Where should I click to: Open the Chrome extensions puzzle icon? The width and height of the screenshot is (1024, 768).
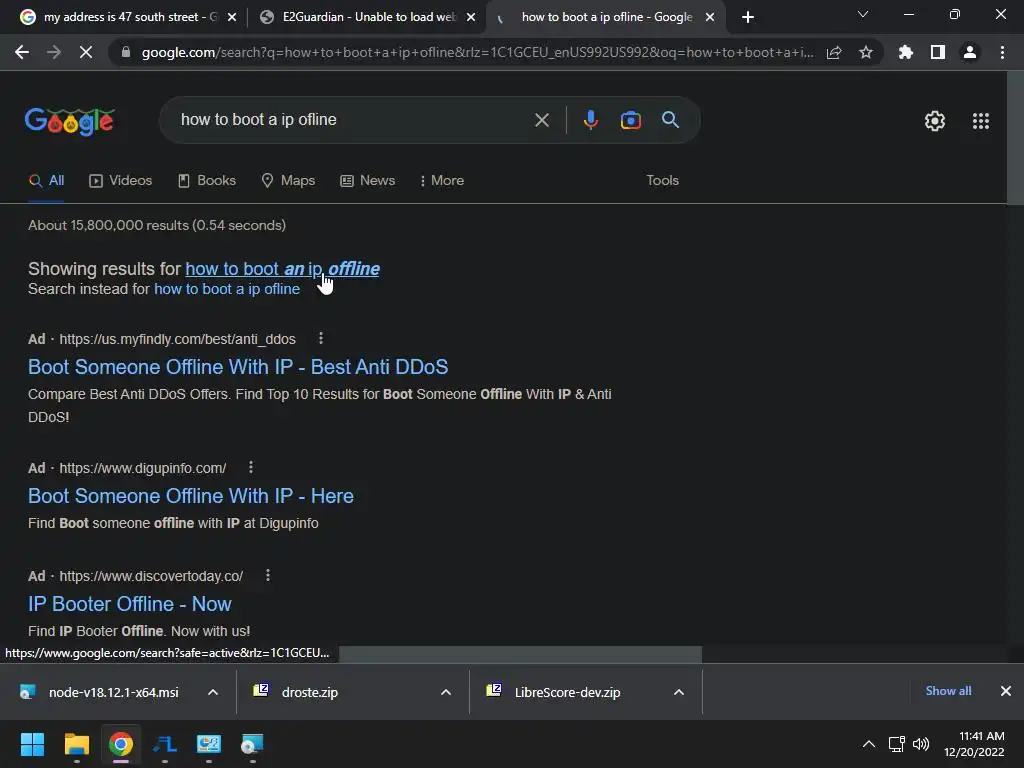point(905,52)
